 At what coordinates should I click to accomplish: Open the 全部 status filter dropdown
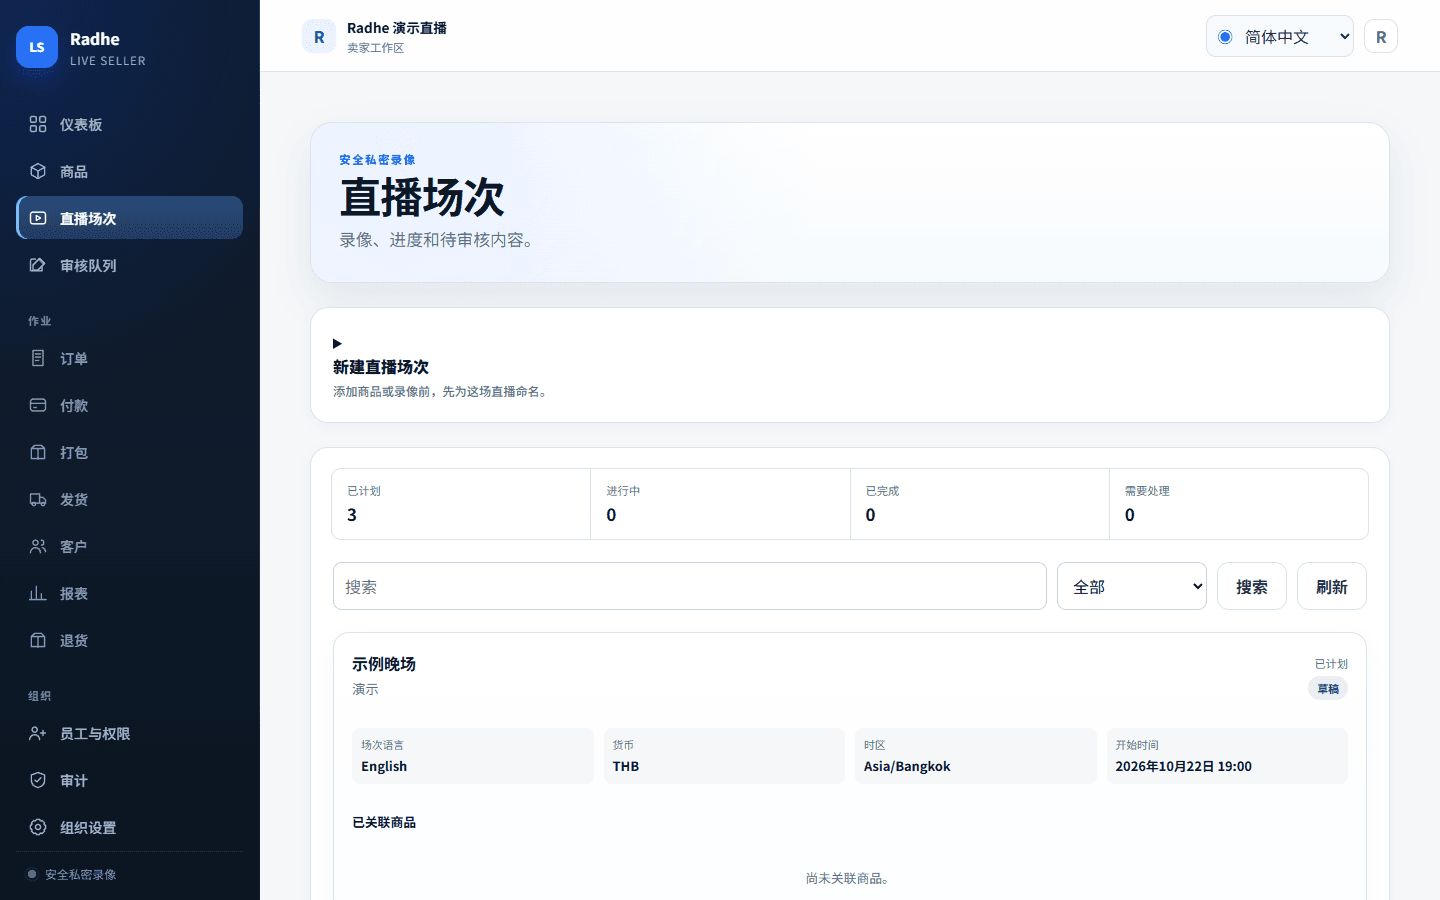click(x=1132, y=586)
